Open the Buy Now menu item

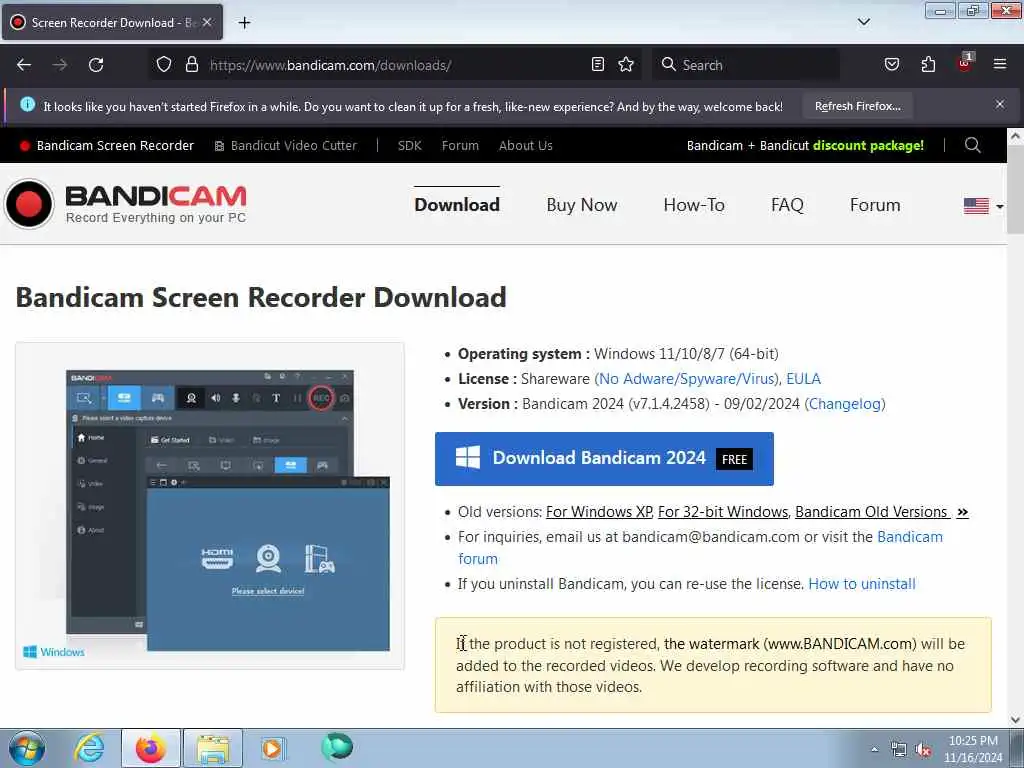pos(582,205)
